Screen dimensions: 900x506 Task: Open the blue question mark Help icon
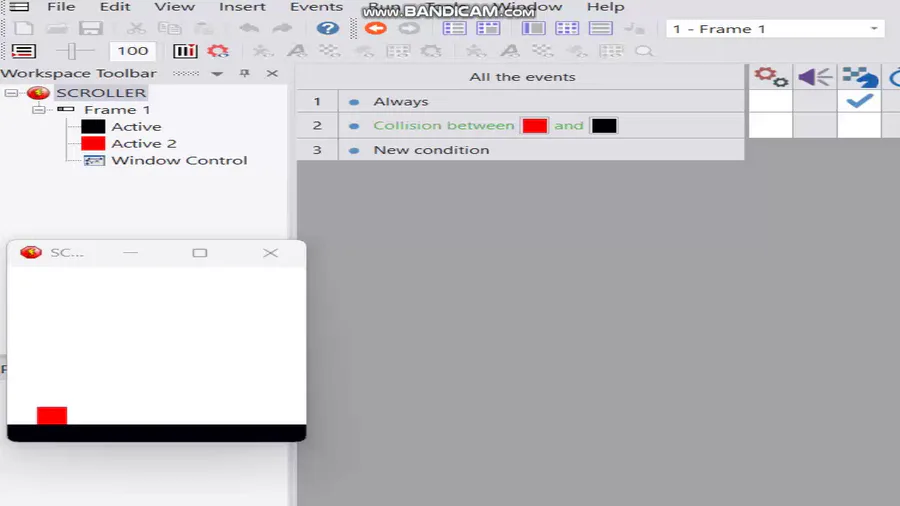tap(328, 28)
